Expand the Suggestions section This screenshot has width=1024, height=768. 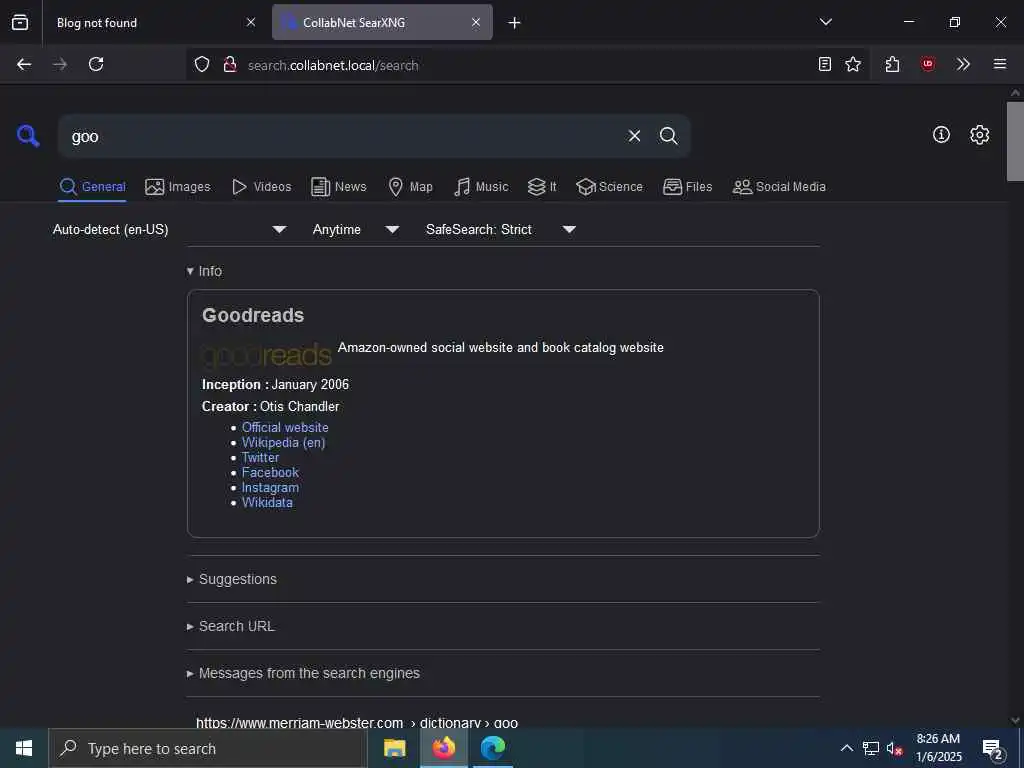click(232, 579)
